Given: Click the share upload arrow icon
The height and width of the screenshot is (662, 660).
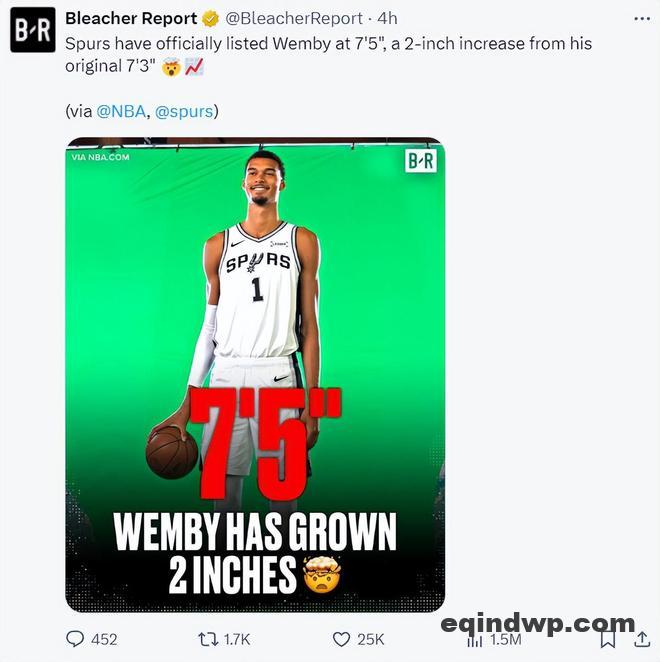Looking at the screenshot, I should (x=642, y=639).
